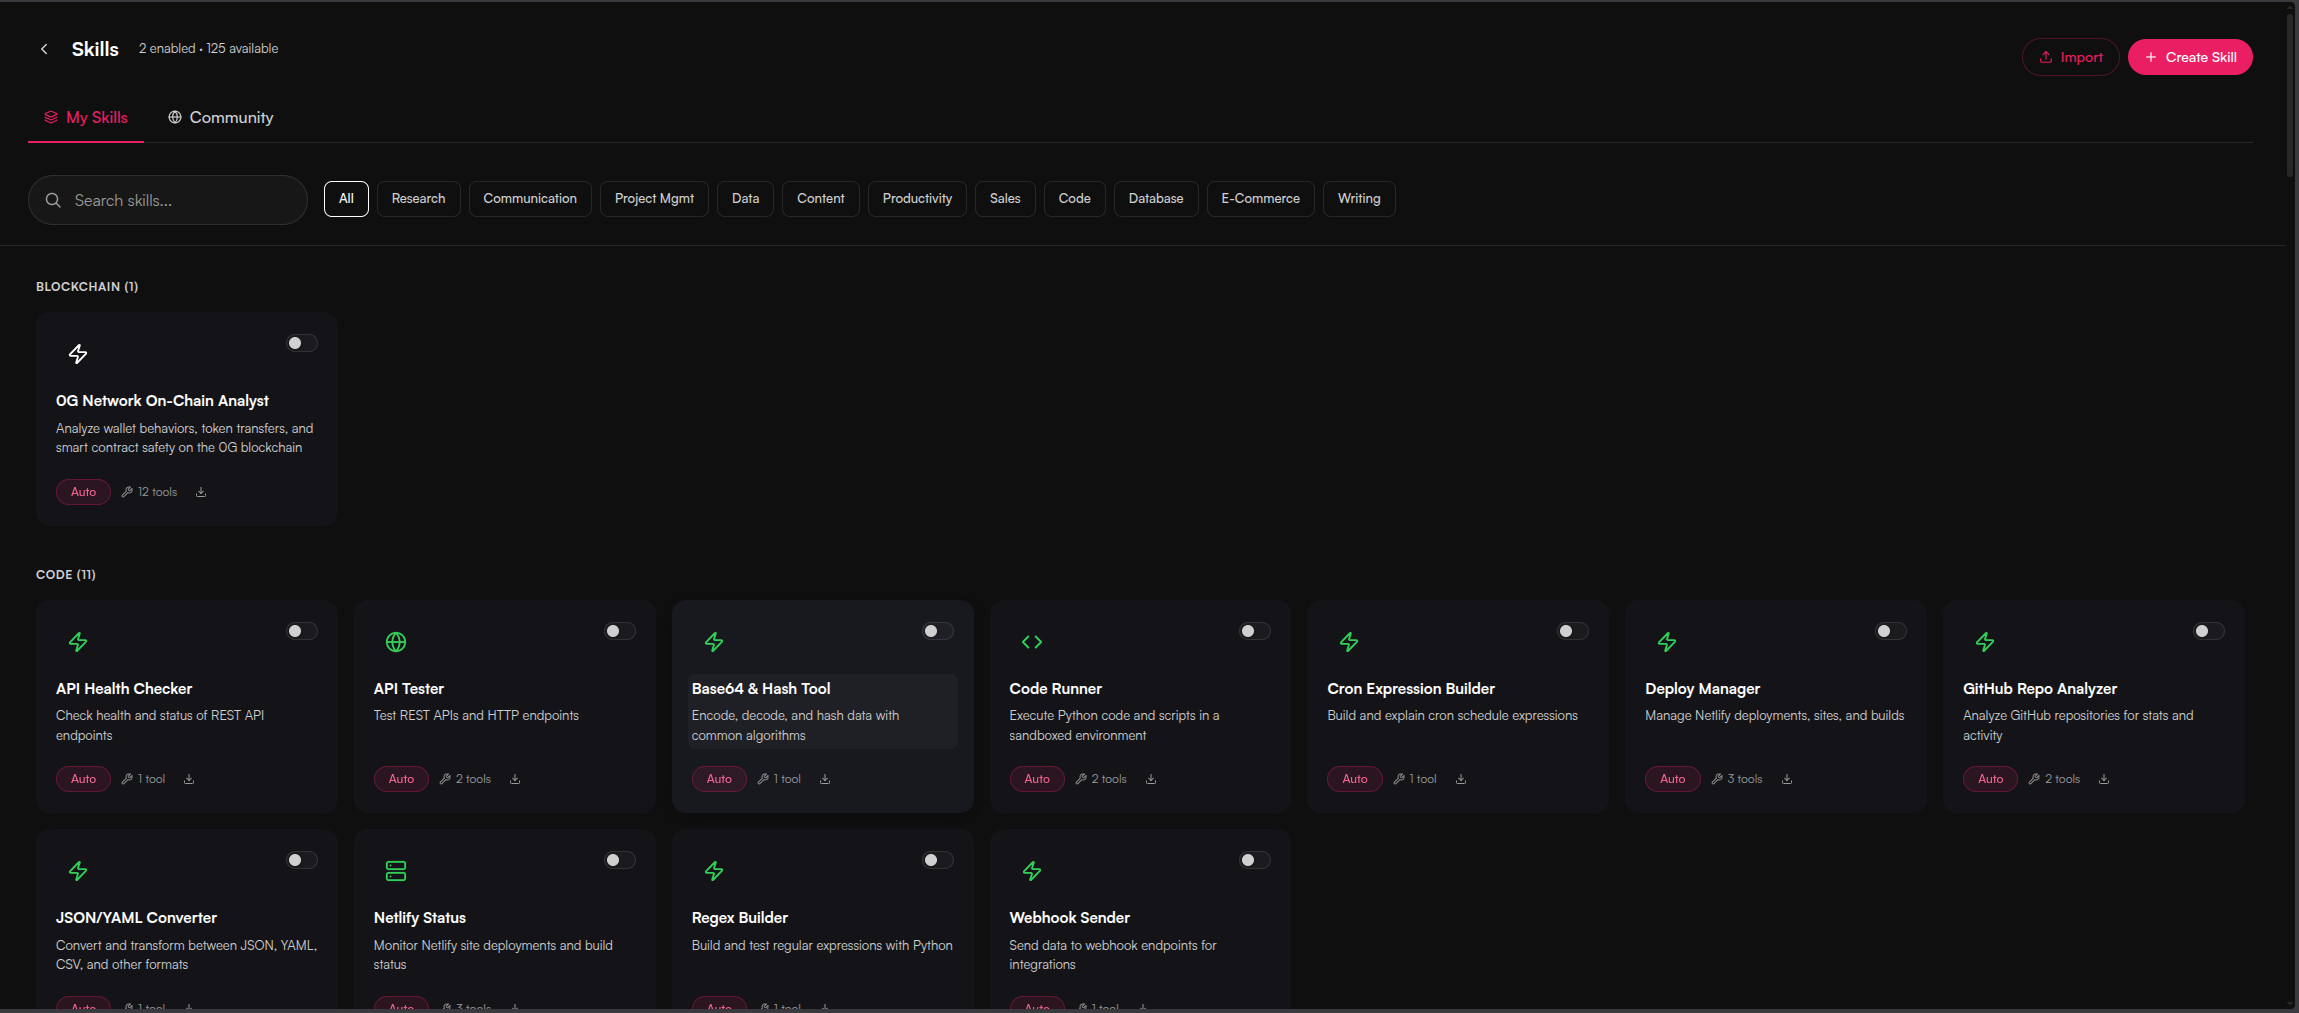Filter skills by Research
Viewport: 2299px width, 1013px height.
coord(418,199)
